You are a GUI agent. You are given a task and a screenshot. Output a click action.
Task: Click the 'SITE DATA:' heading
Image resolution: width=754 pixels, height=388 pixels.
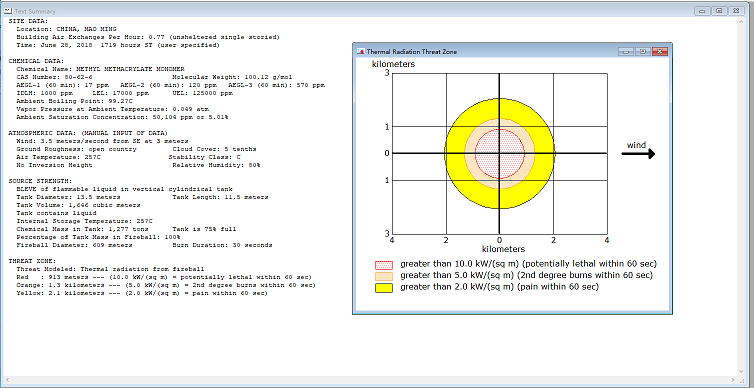point(28,21)
